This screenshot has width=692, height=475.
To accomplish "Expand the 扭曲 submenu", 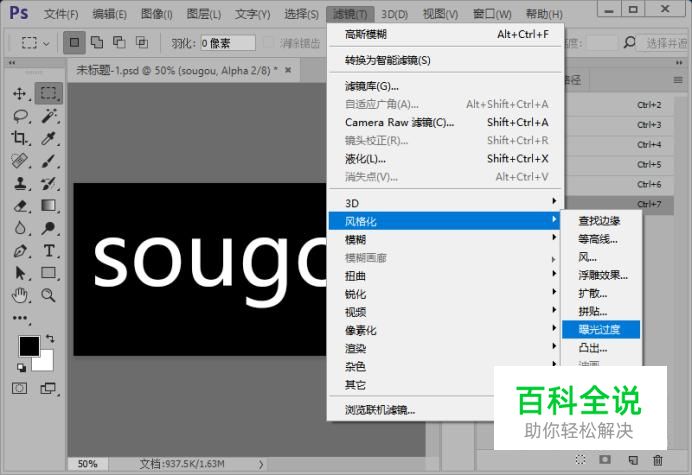I will [x=445, y=276].
